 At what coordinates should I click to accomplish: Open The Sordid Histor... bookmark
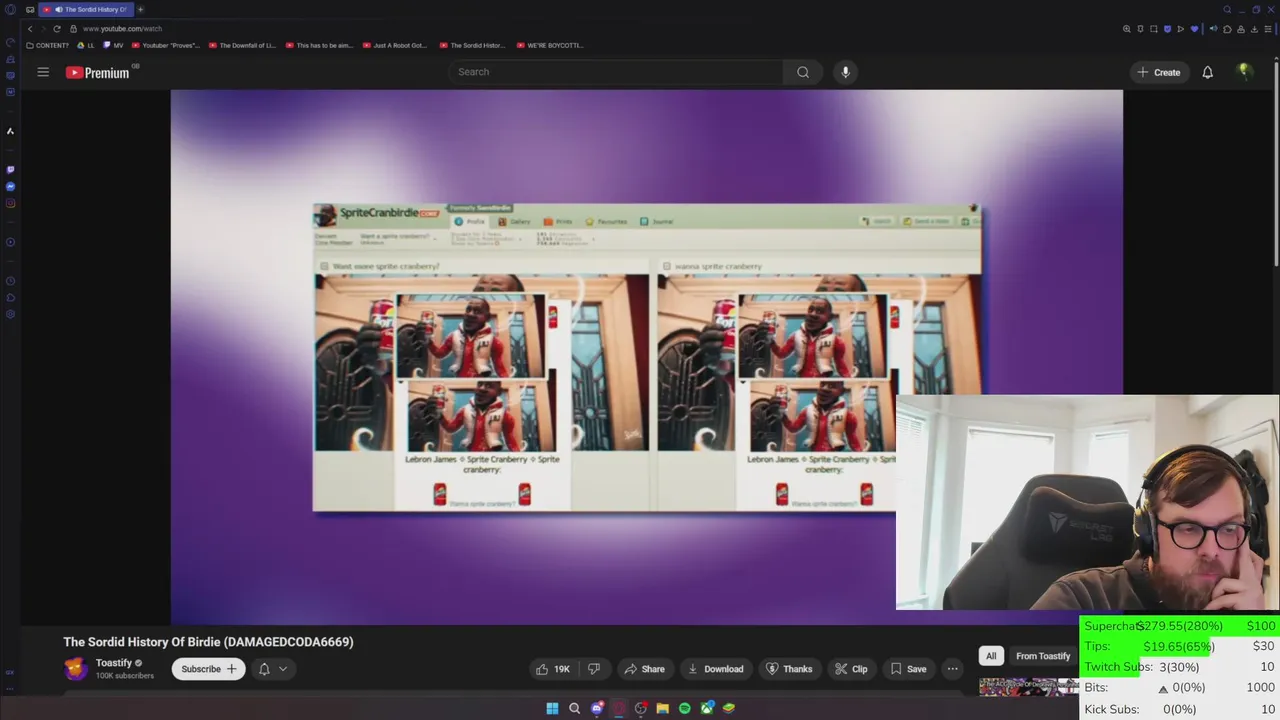(472, 45)
